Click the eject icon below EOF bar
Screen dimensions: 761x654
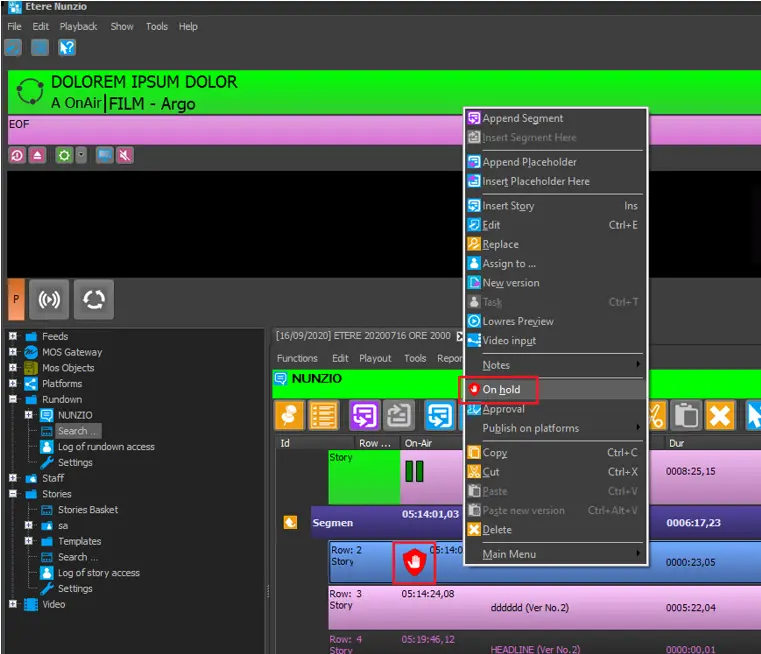coord(37,156)
